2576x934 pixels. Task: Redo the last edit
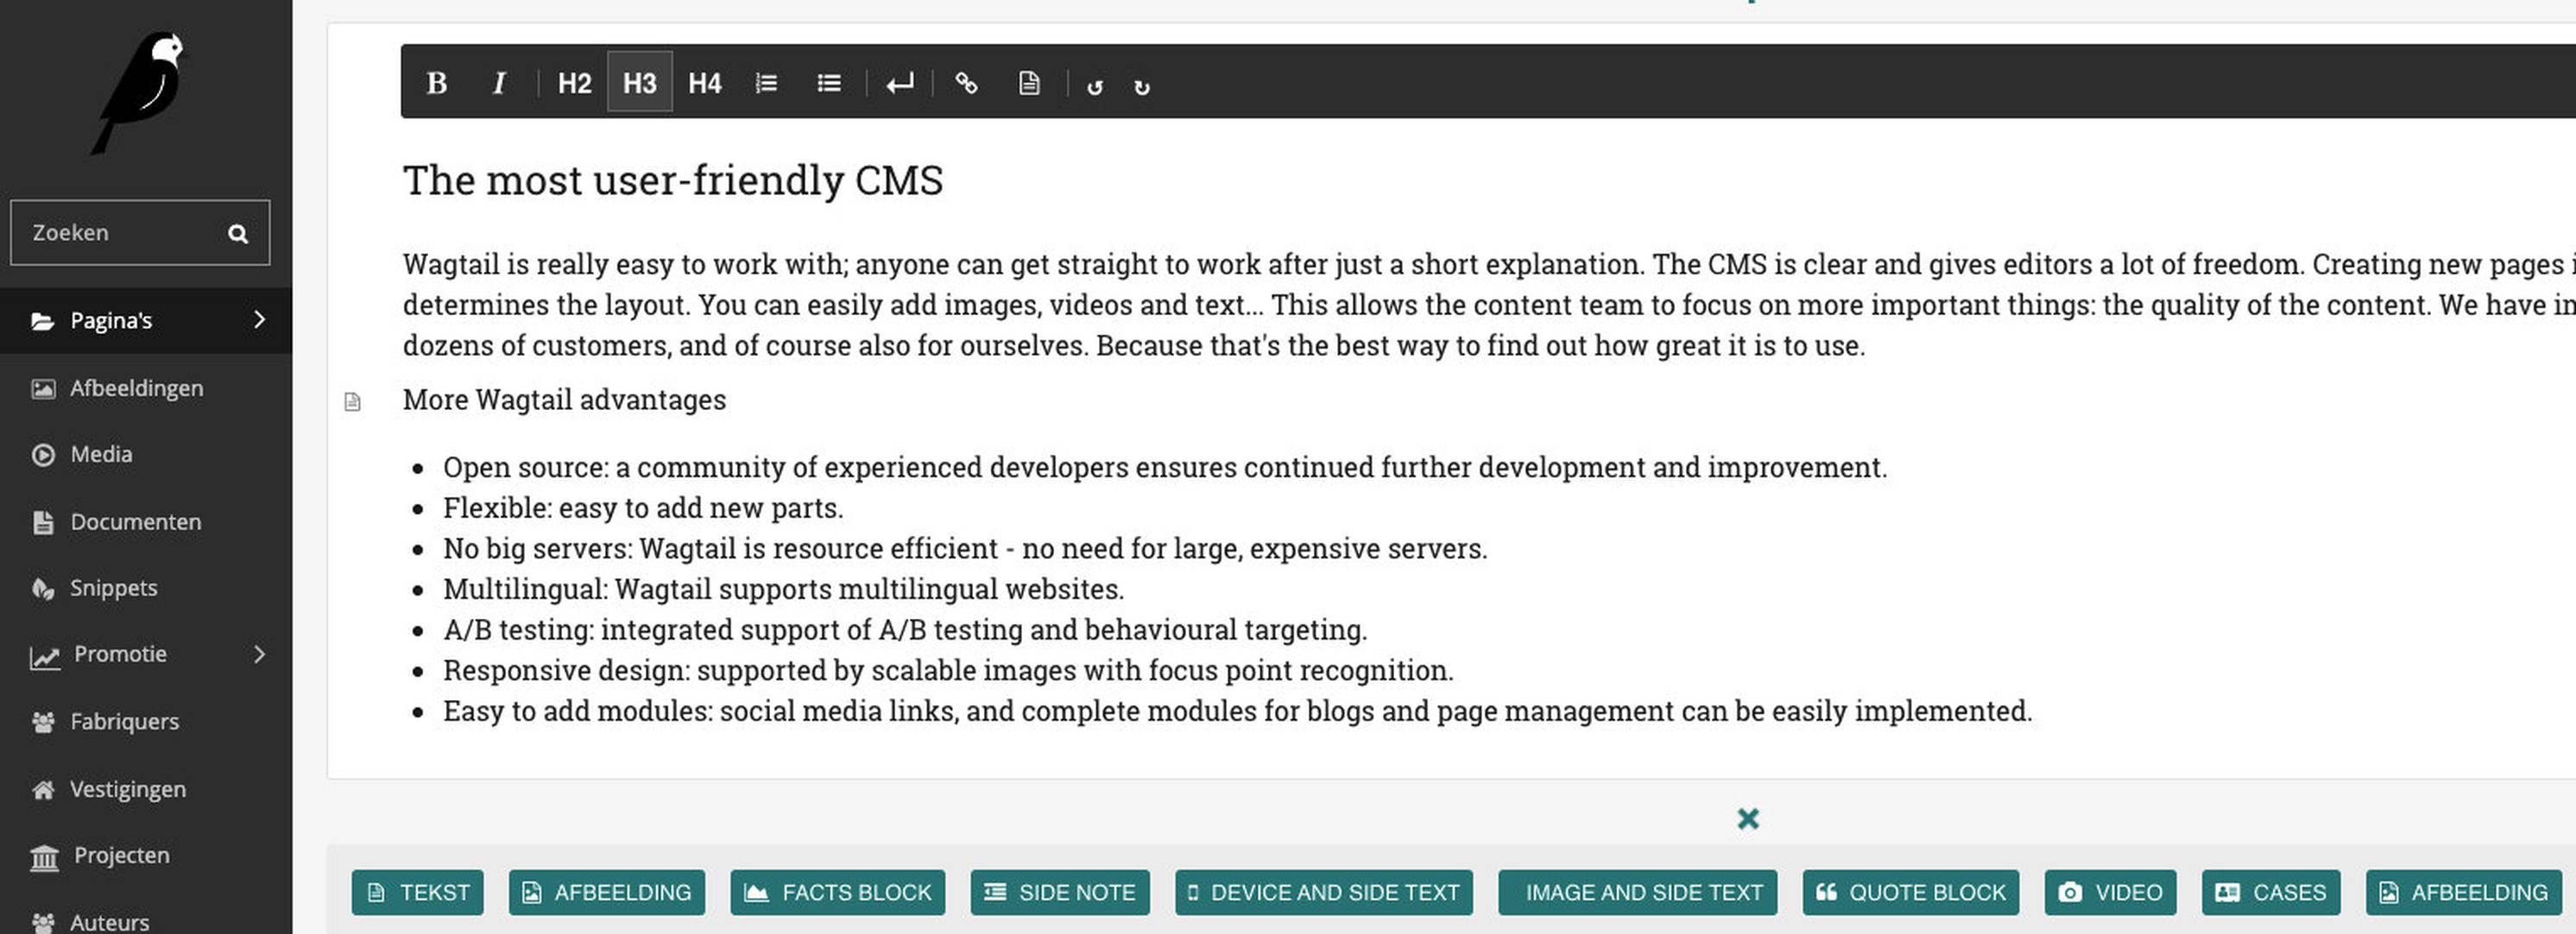[x=1142, y=87]
